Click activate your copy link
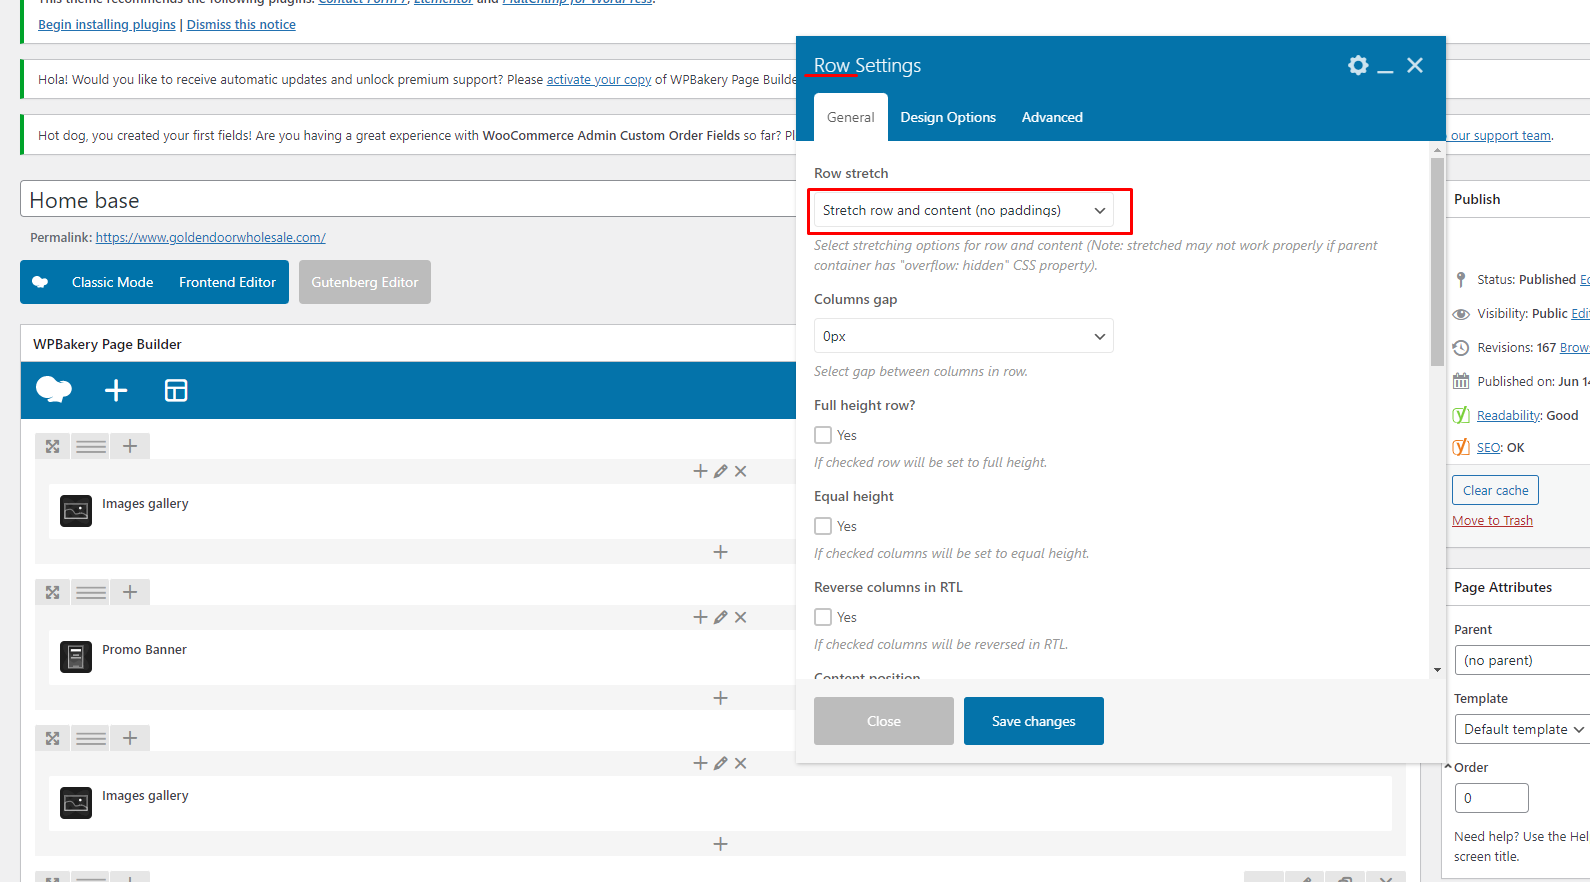 [599, 79]
